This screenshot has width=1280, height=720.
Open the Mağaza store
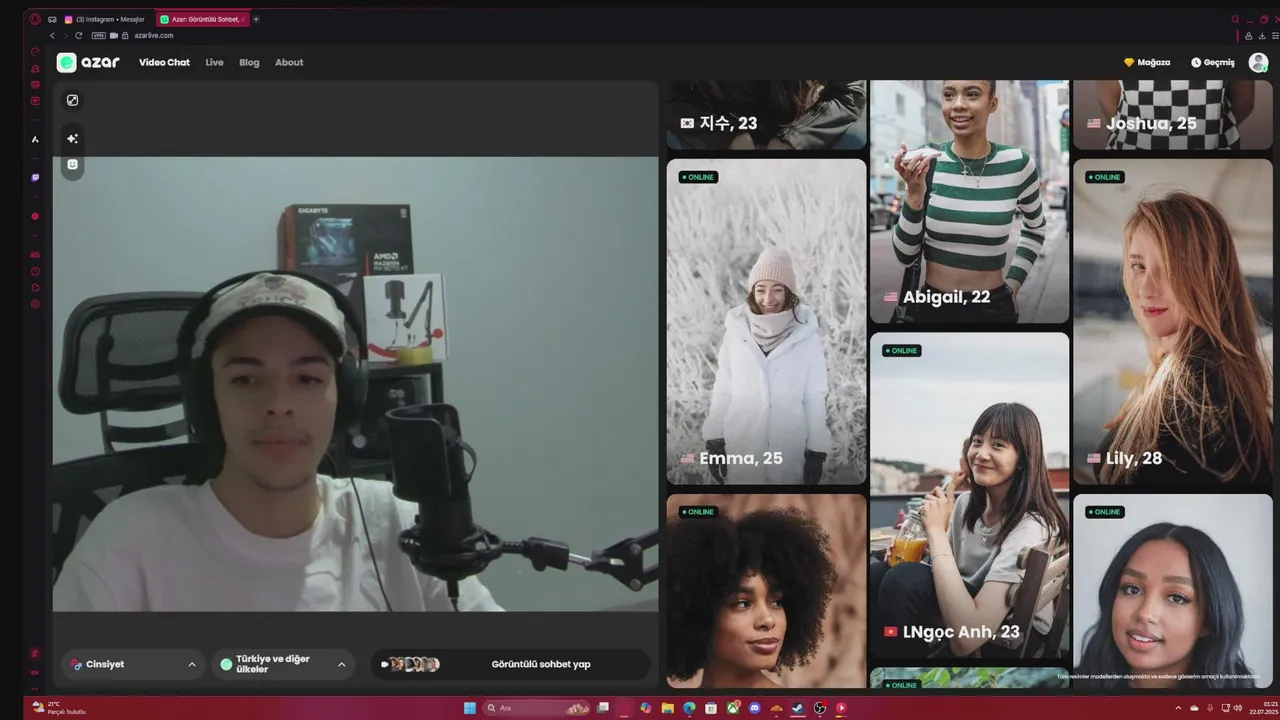click(1147, 62)
